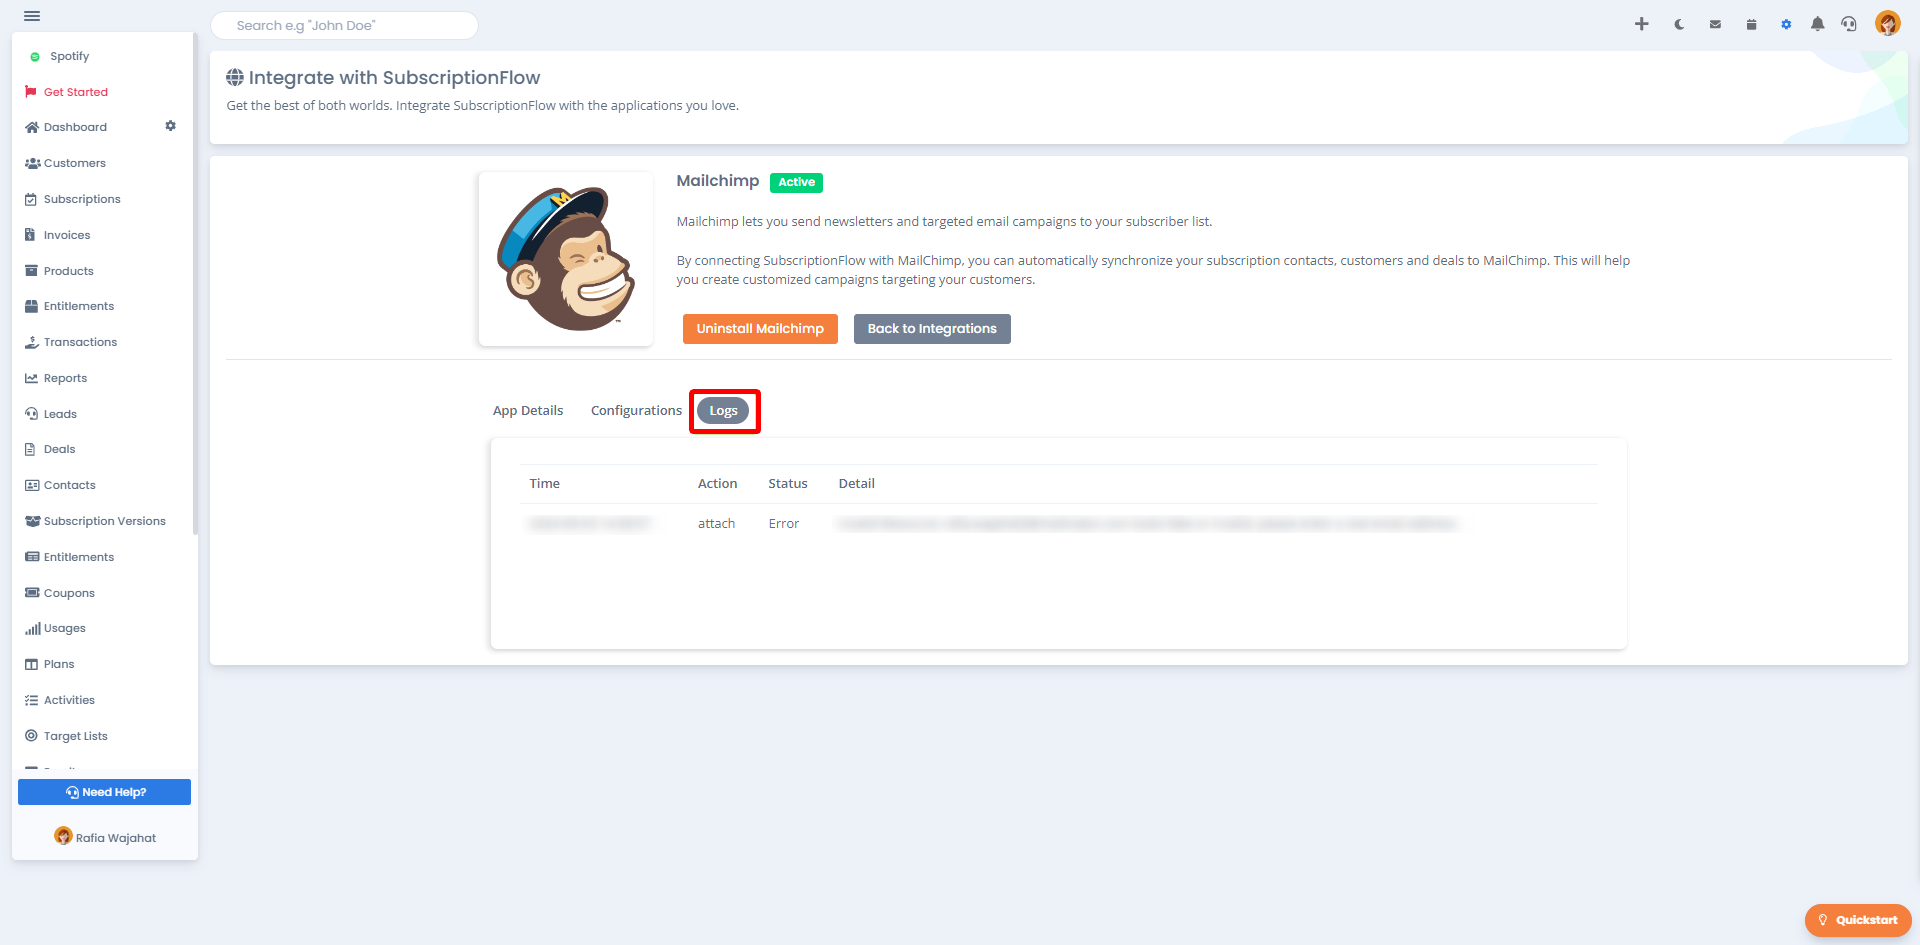
Task: Click the Uninstall Mailchimp button
Action: point(760,329)
